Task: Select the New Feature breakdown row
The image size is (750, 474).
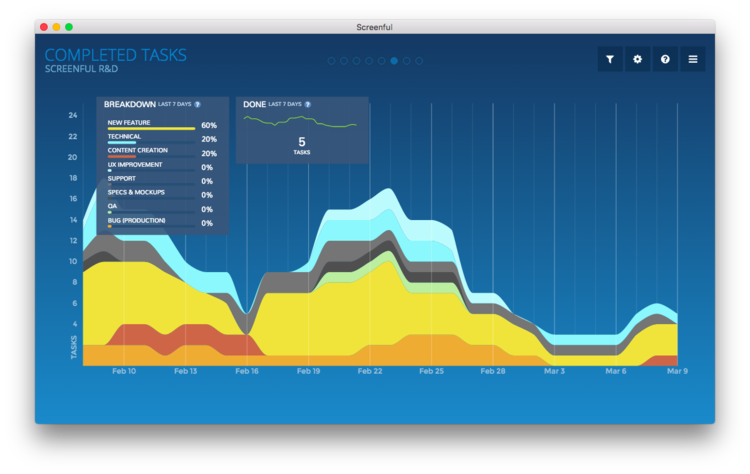Action: pos(162,125)
